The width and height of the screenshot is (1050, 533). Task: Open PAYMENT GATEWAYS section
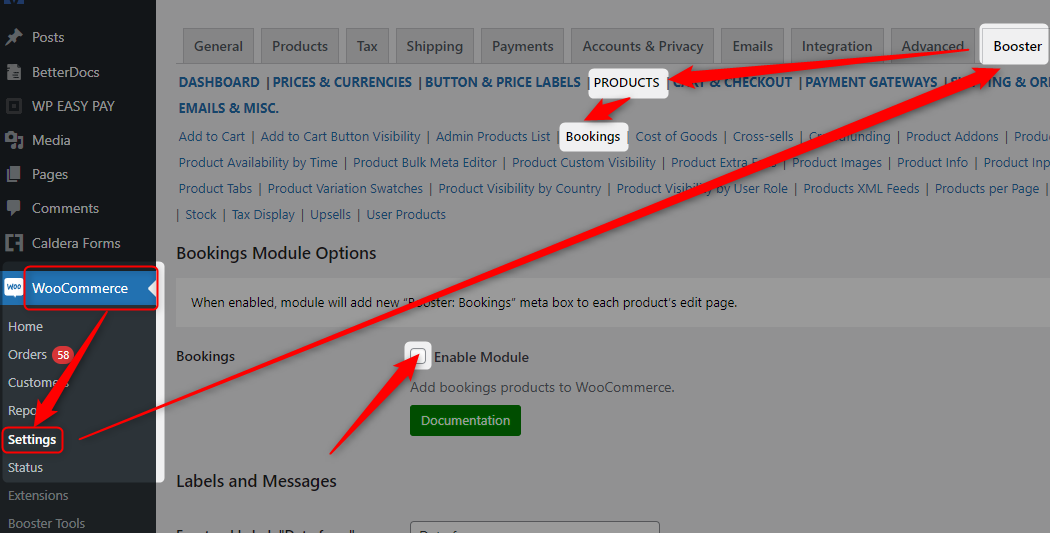pyautogui.click(x=871, y=82)
